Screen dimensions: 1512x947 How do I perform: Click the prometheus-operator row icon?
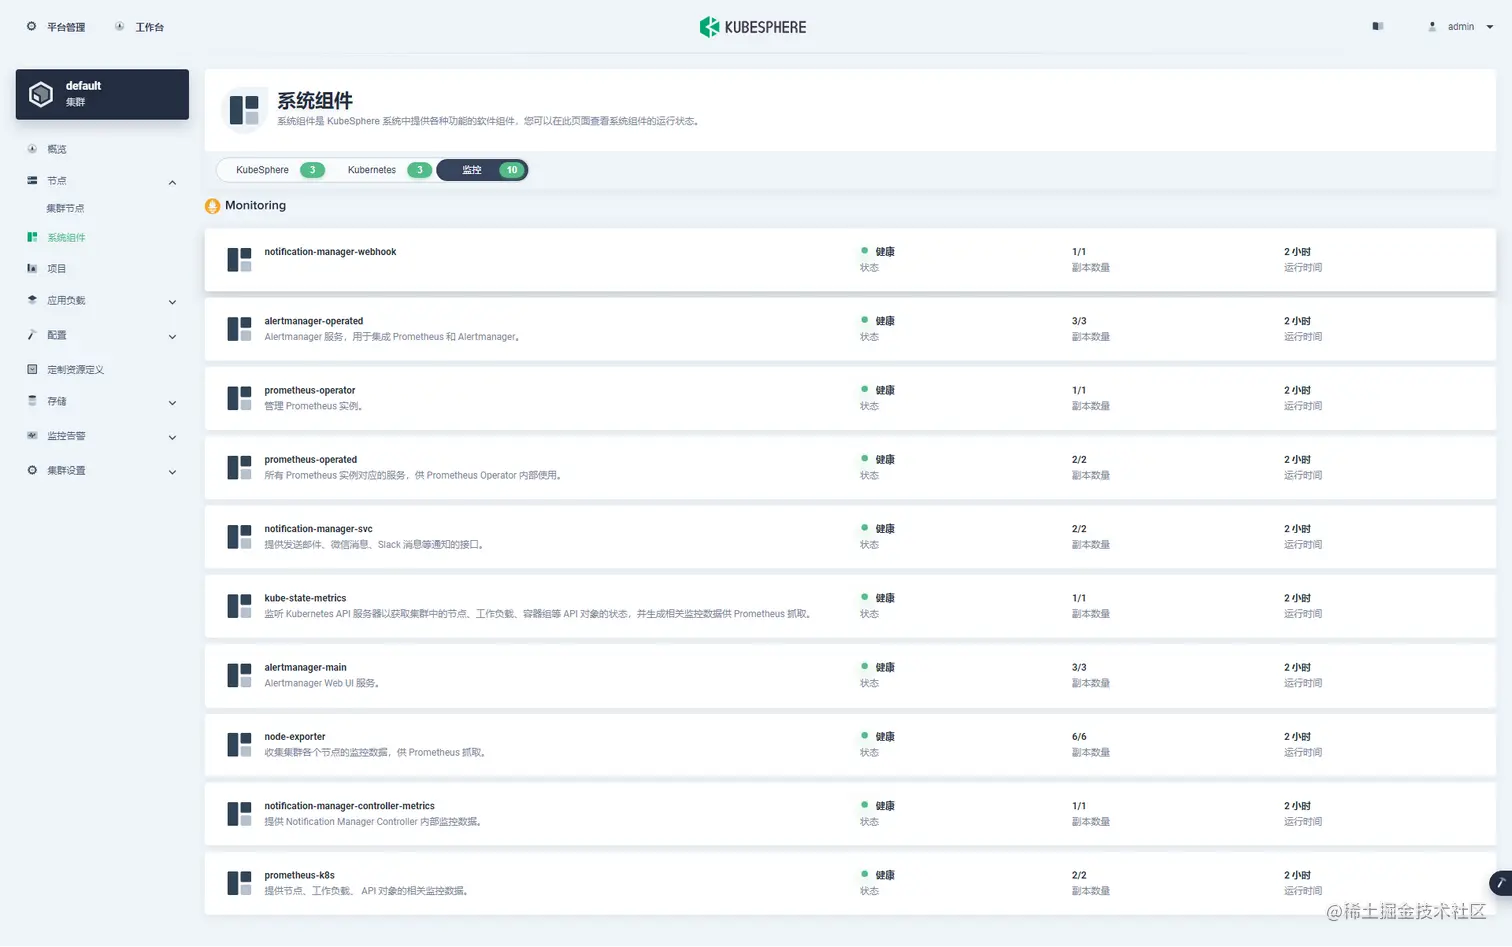pyautogui.click(x=239, y=398)
